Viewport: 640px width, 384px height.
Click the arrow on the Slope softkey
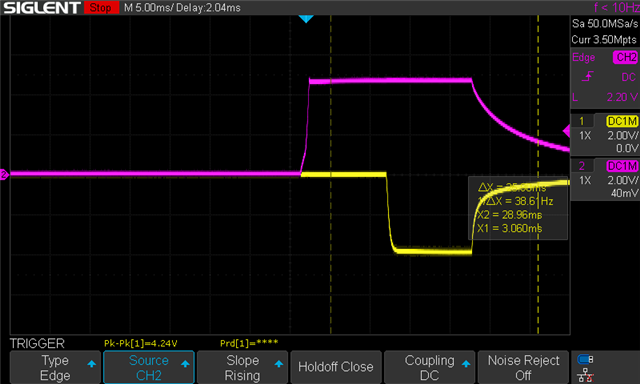279,364
